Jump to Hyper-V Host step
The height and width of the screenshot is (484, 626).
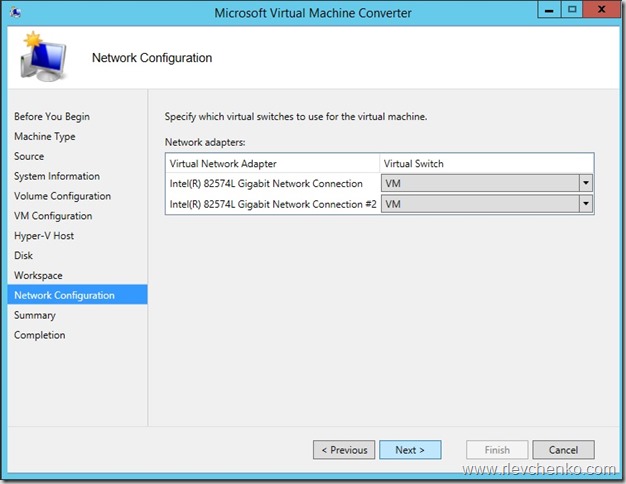pyautogui.click(x=44, y=236)
